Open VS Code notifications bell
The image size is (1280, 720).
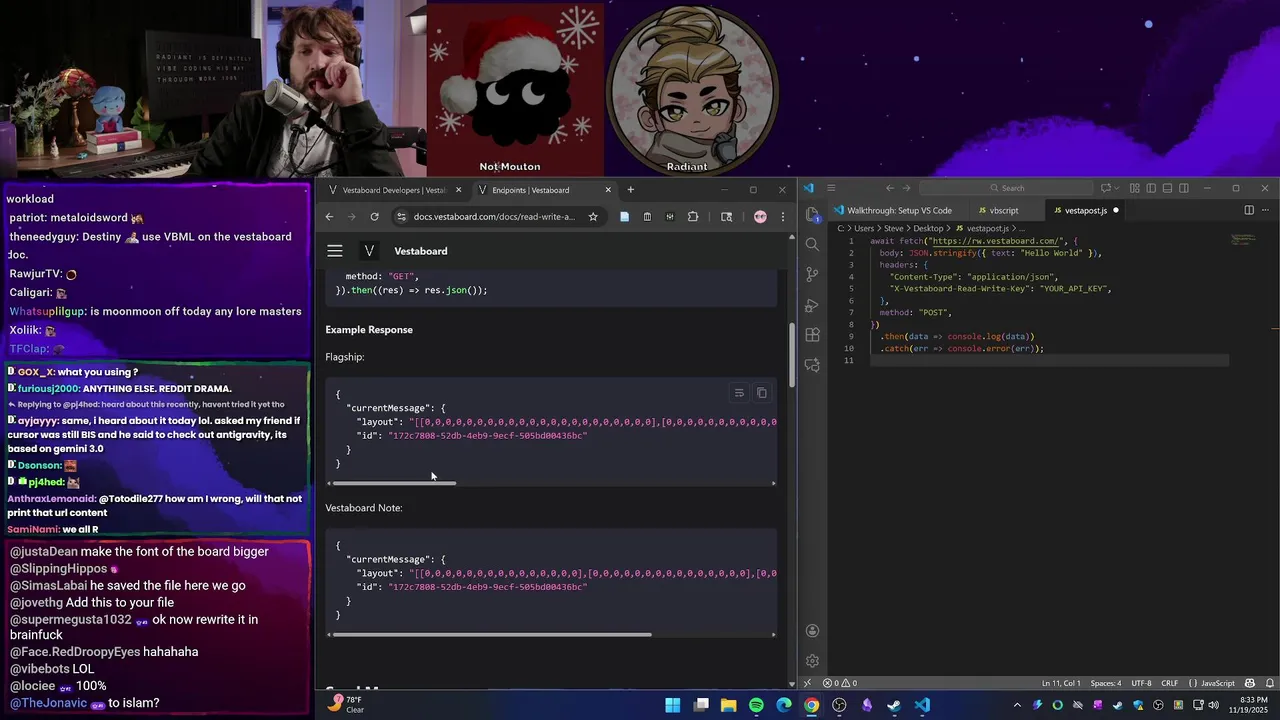[1268, 683]
